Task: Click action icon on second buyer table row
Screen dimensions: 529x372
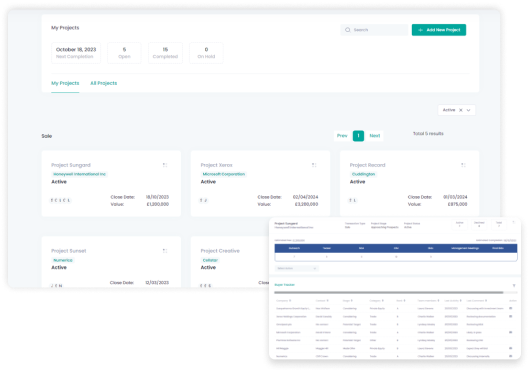Action: pos(510,316)
